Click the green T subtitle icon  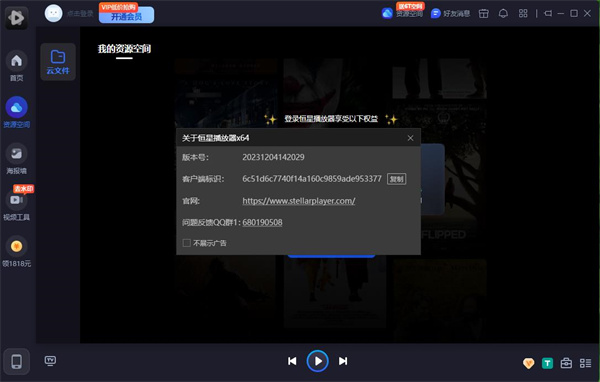point(548,363)
